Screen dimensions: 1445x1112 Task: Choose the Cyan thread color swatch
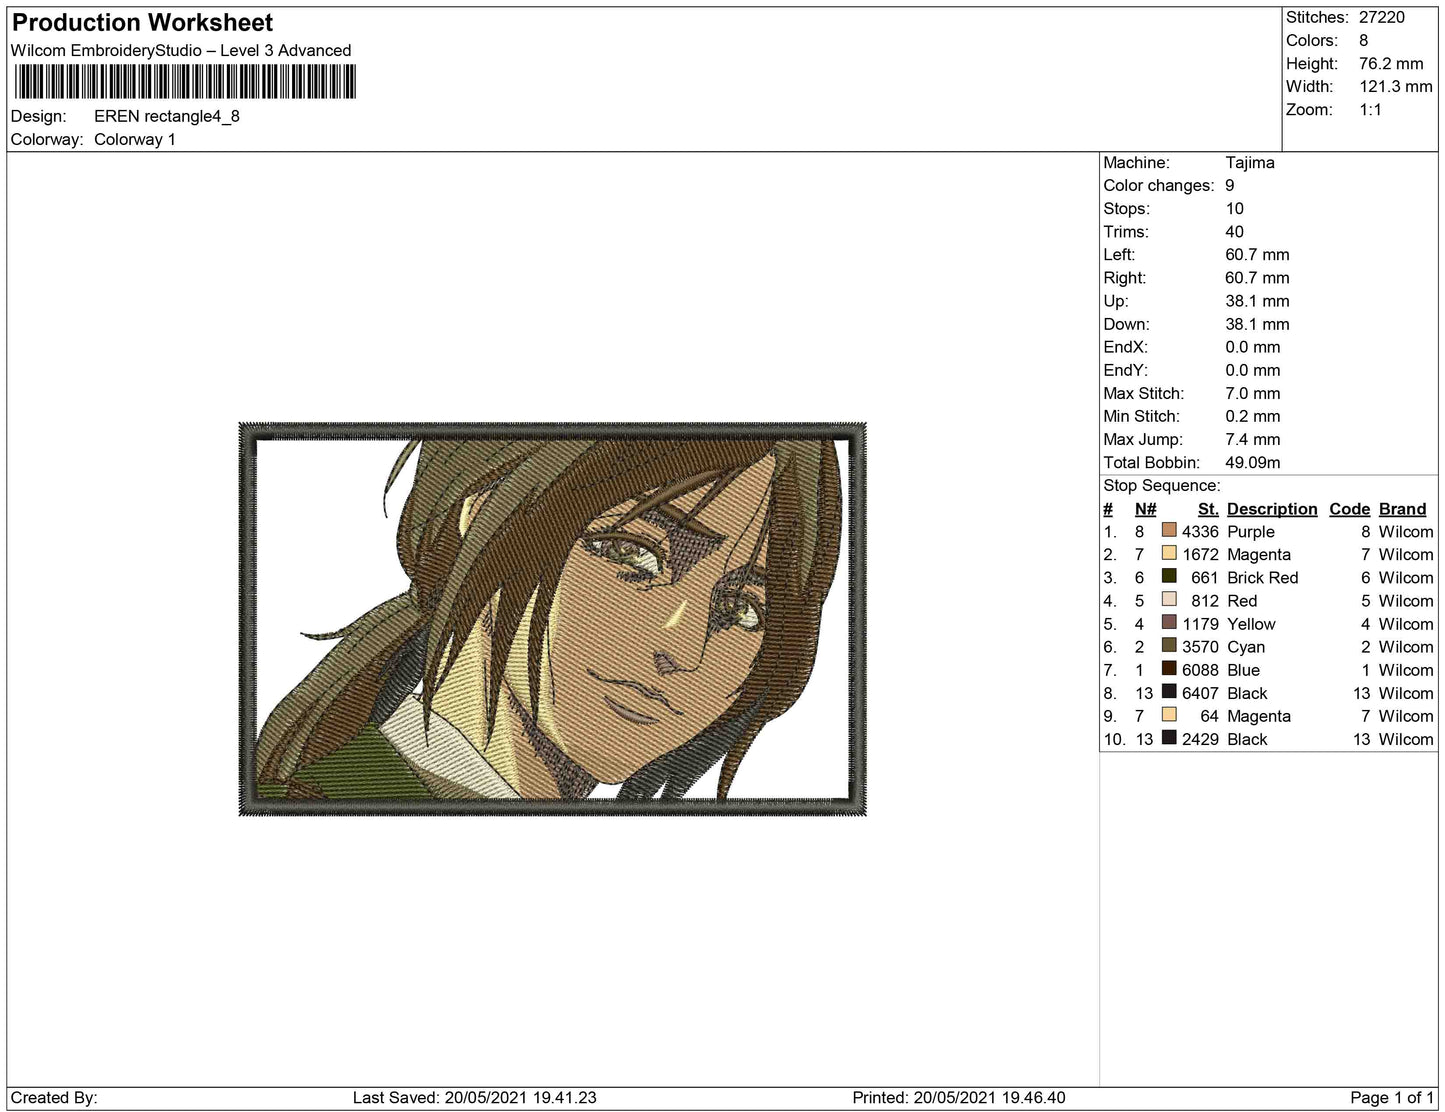(1168, 645)
